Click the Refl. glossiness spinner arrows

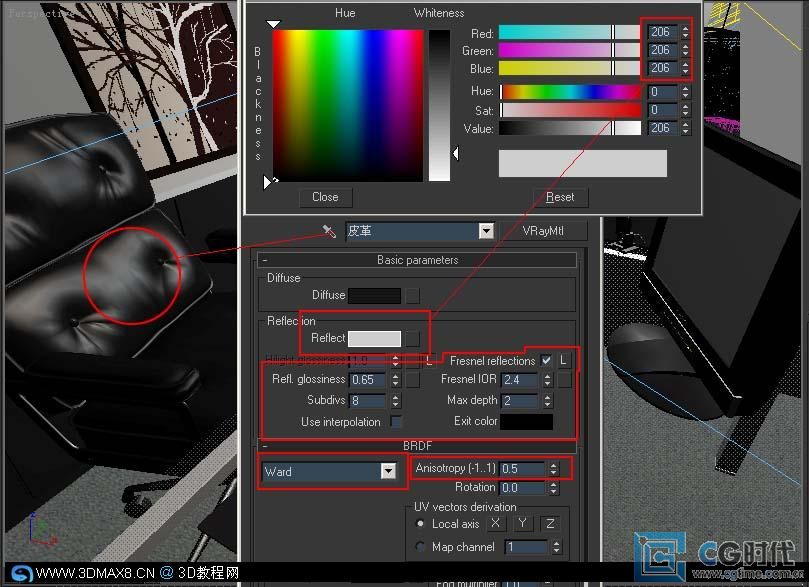pyautogui.click(x=395, y=380)
